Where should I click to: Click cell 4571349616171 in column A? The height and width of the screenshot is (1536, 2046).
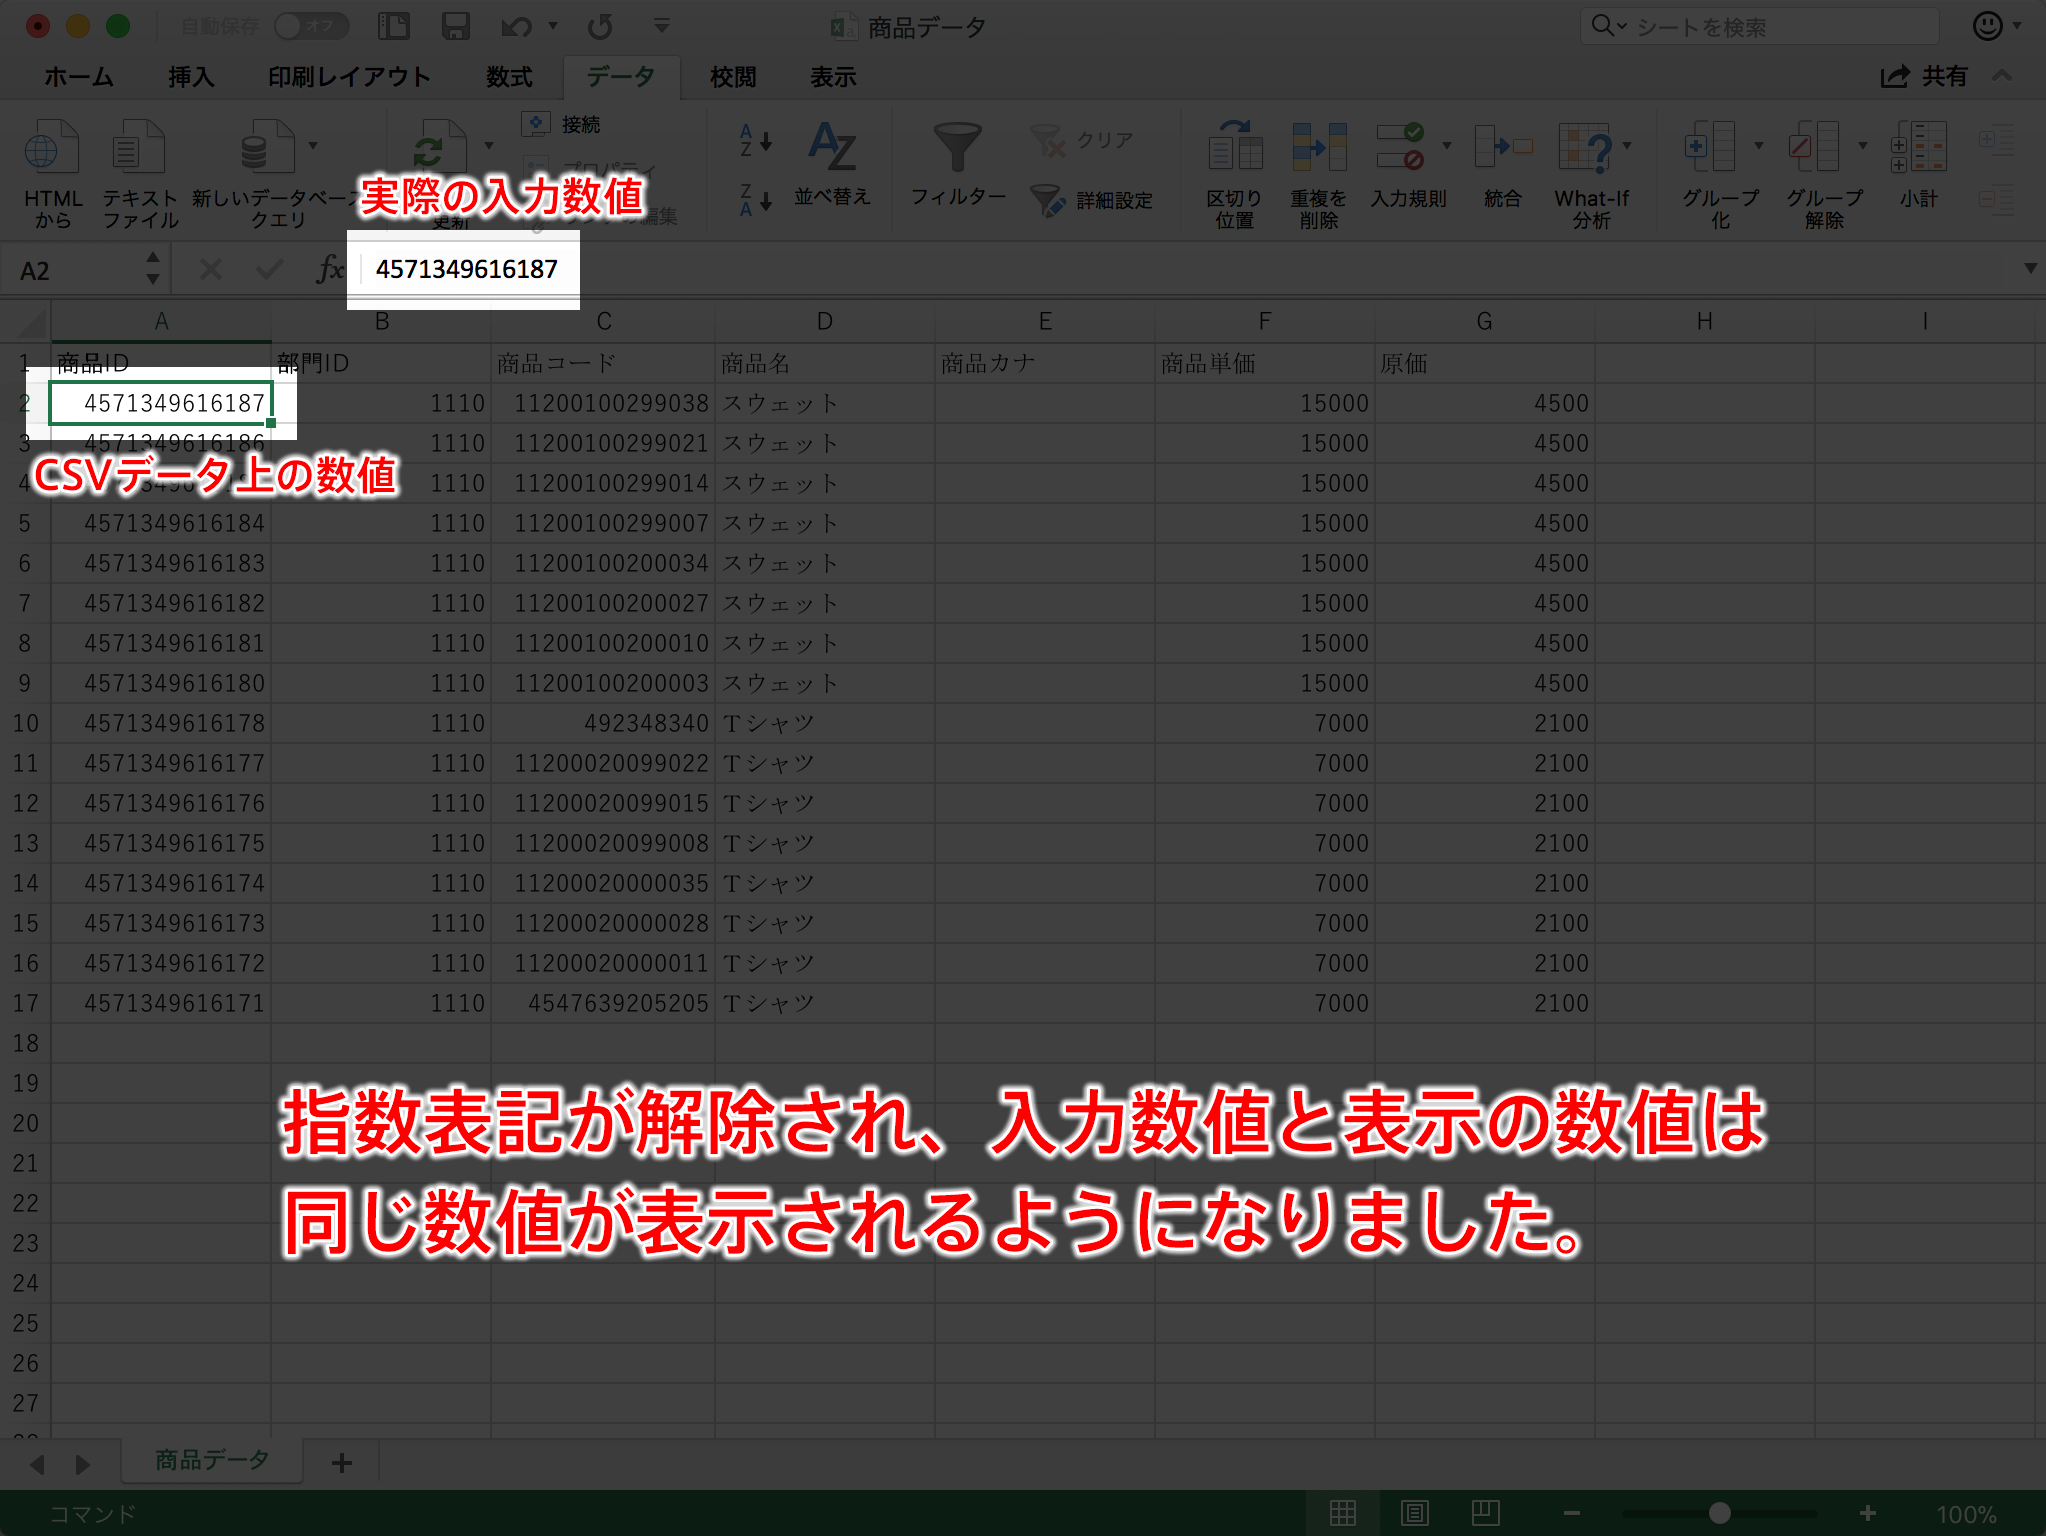(161, 1003)
